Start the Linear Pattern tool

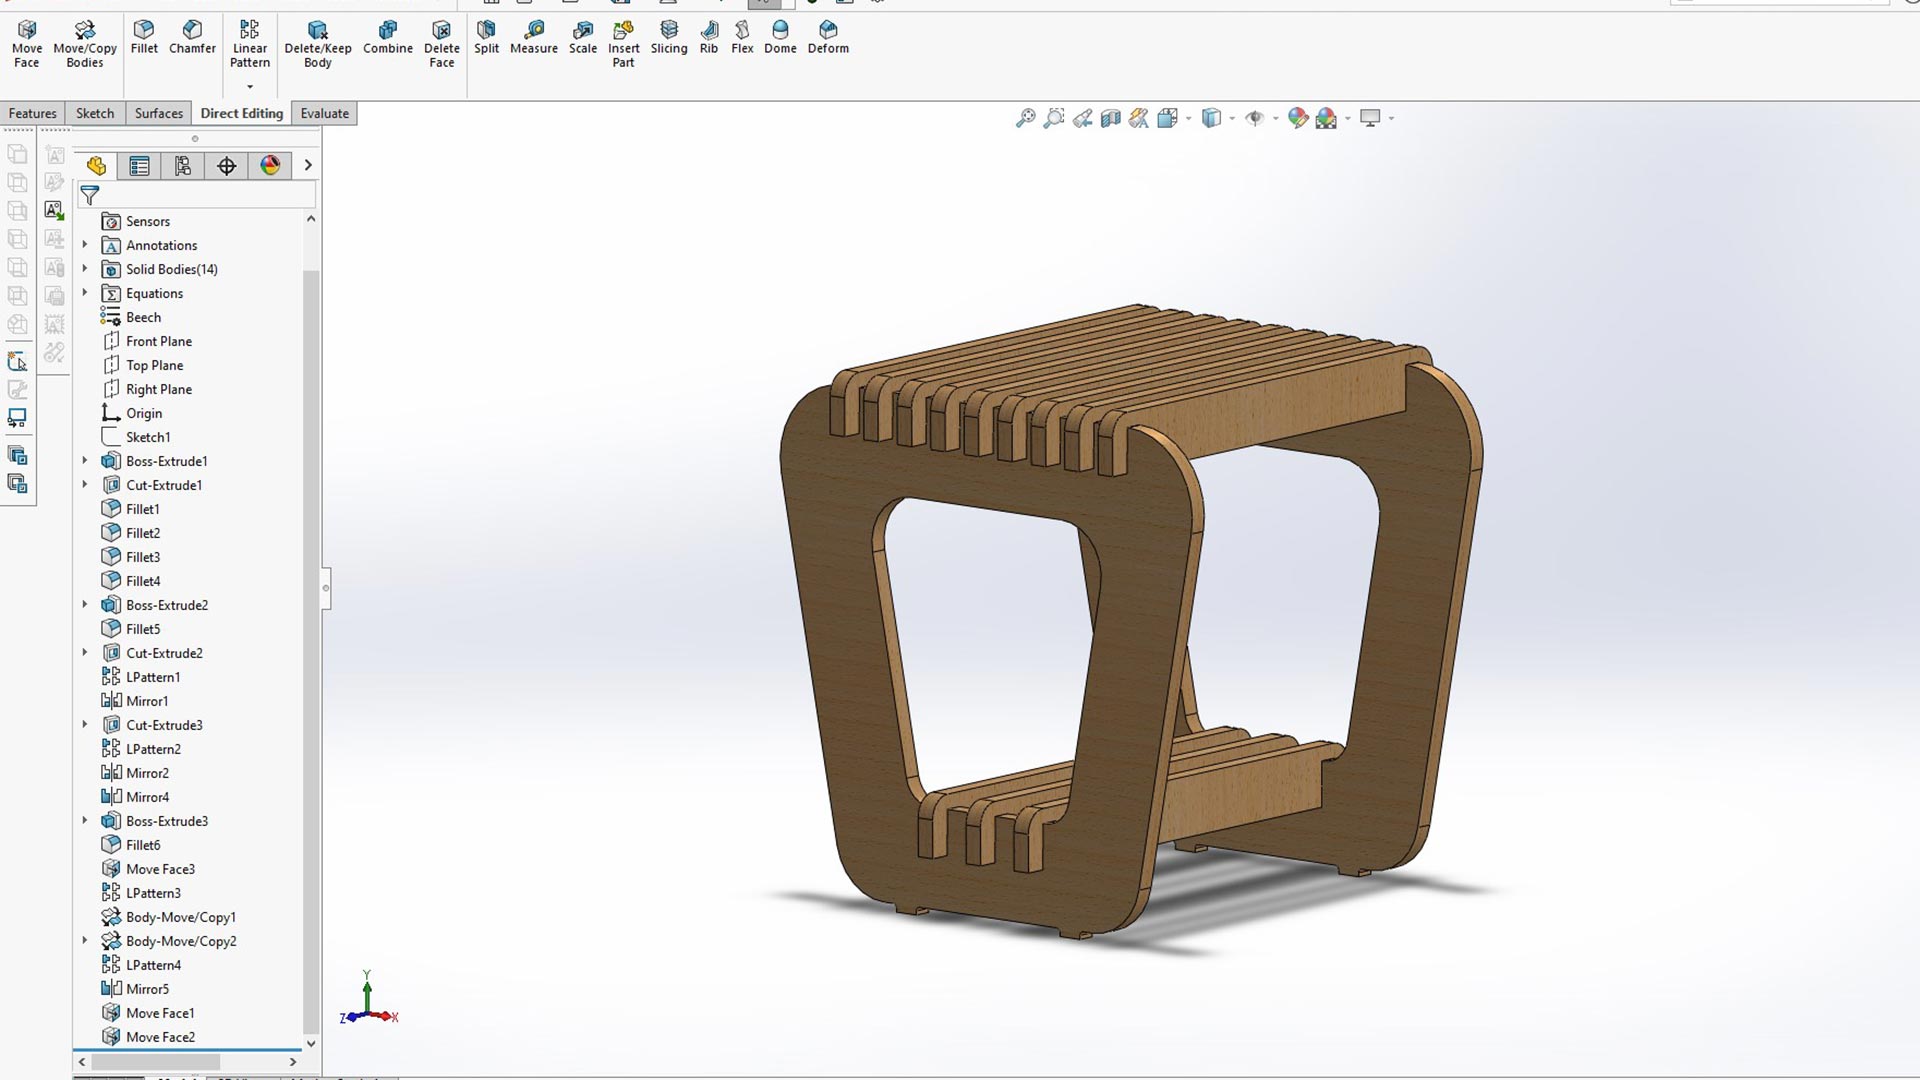point(250,45)
